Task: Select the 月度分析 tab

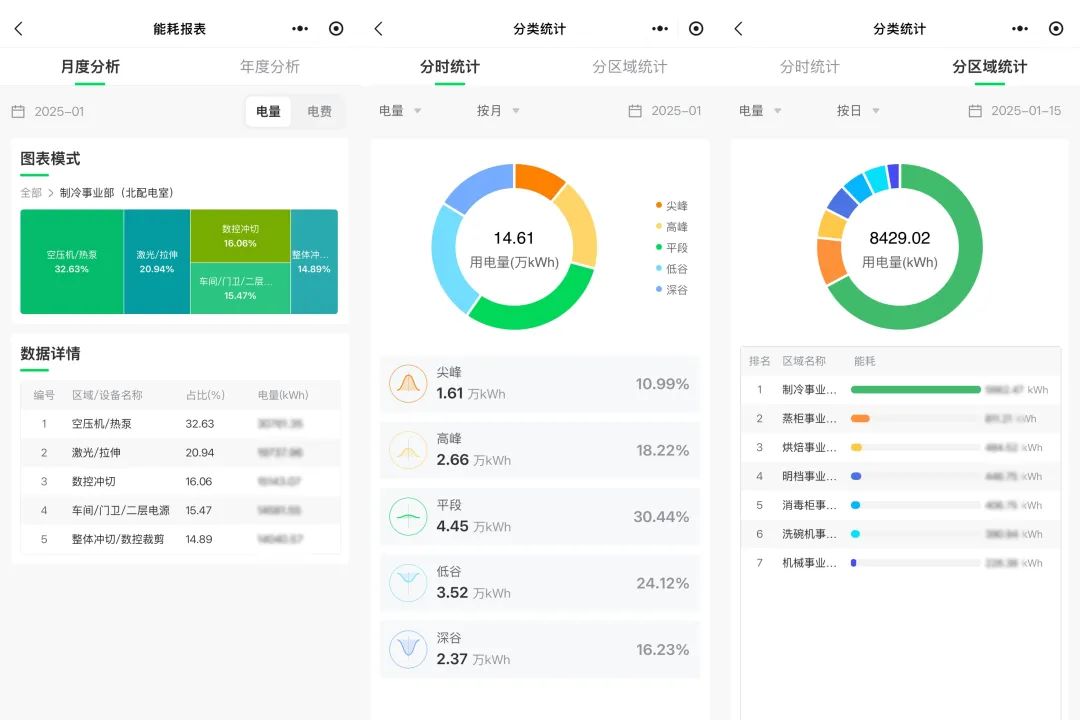Action: (90, 67)
